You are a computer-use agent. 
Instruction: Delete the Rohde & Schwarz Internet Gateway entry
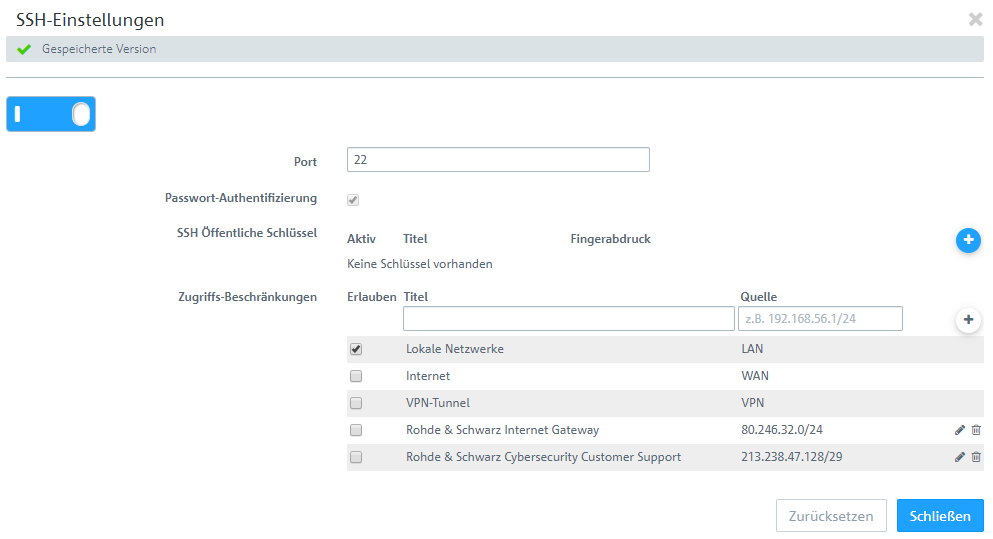point(976,430)
